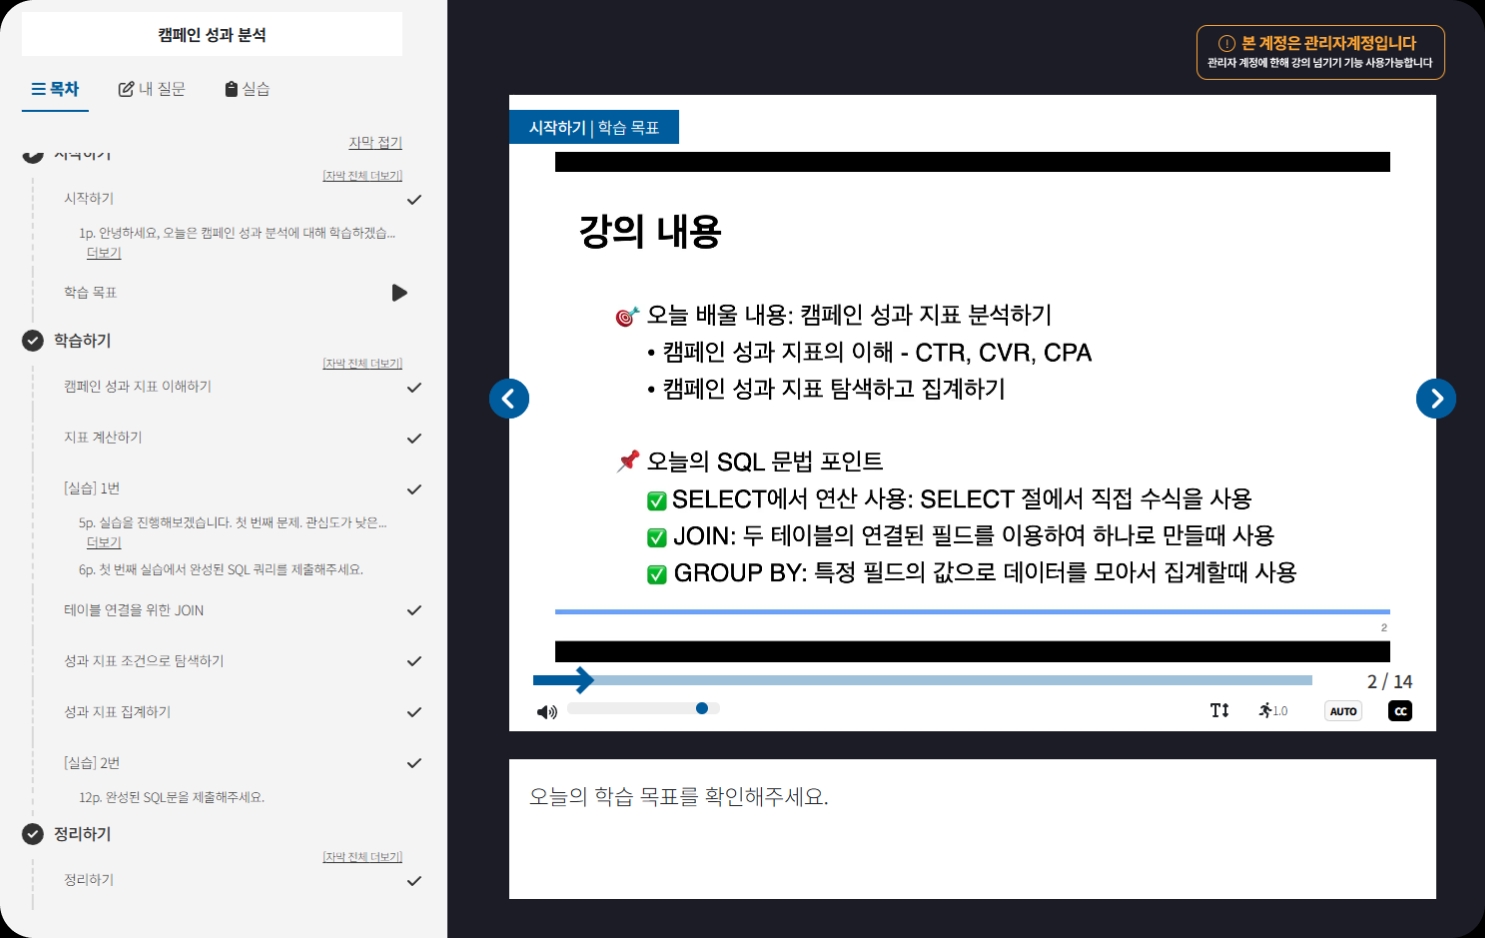Viewport: 1485px width, 938px height.
Task: Open 성과 지표 집계하기 lesson
Action: [117, 712]
